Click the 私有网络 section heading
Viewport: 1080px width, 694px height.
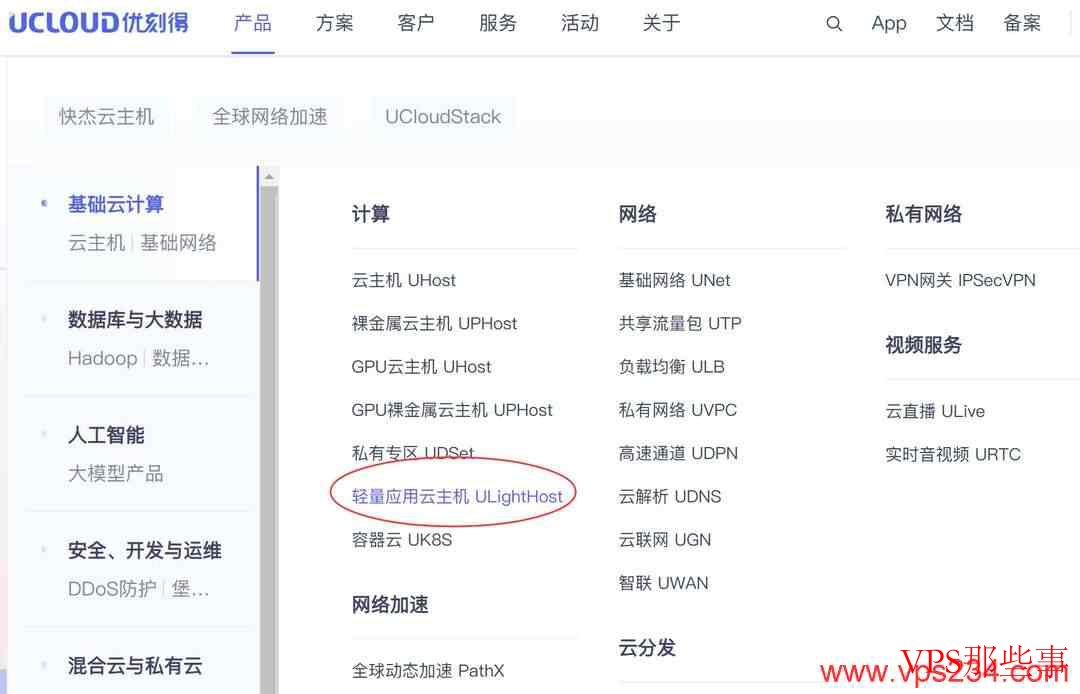point(924,214)
